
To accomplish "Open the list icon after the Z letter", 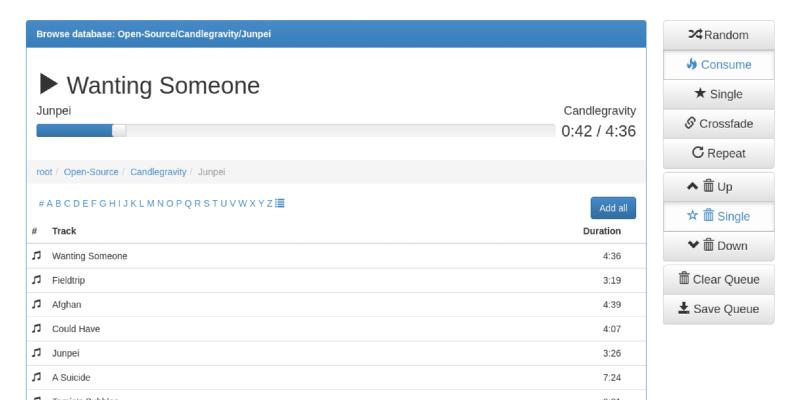I will point(279,203).
